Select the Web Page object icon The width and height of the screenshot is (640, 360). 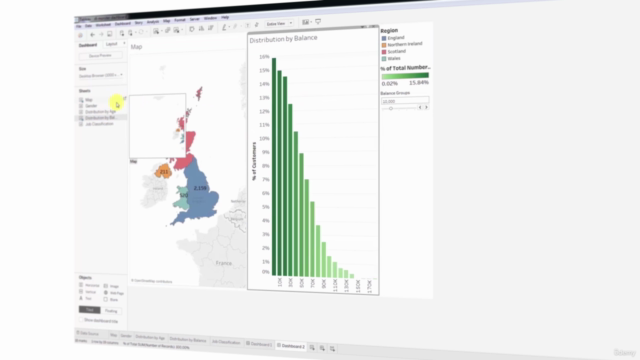(106, 293)
